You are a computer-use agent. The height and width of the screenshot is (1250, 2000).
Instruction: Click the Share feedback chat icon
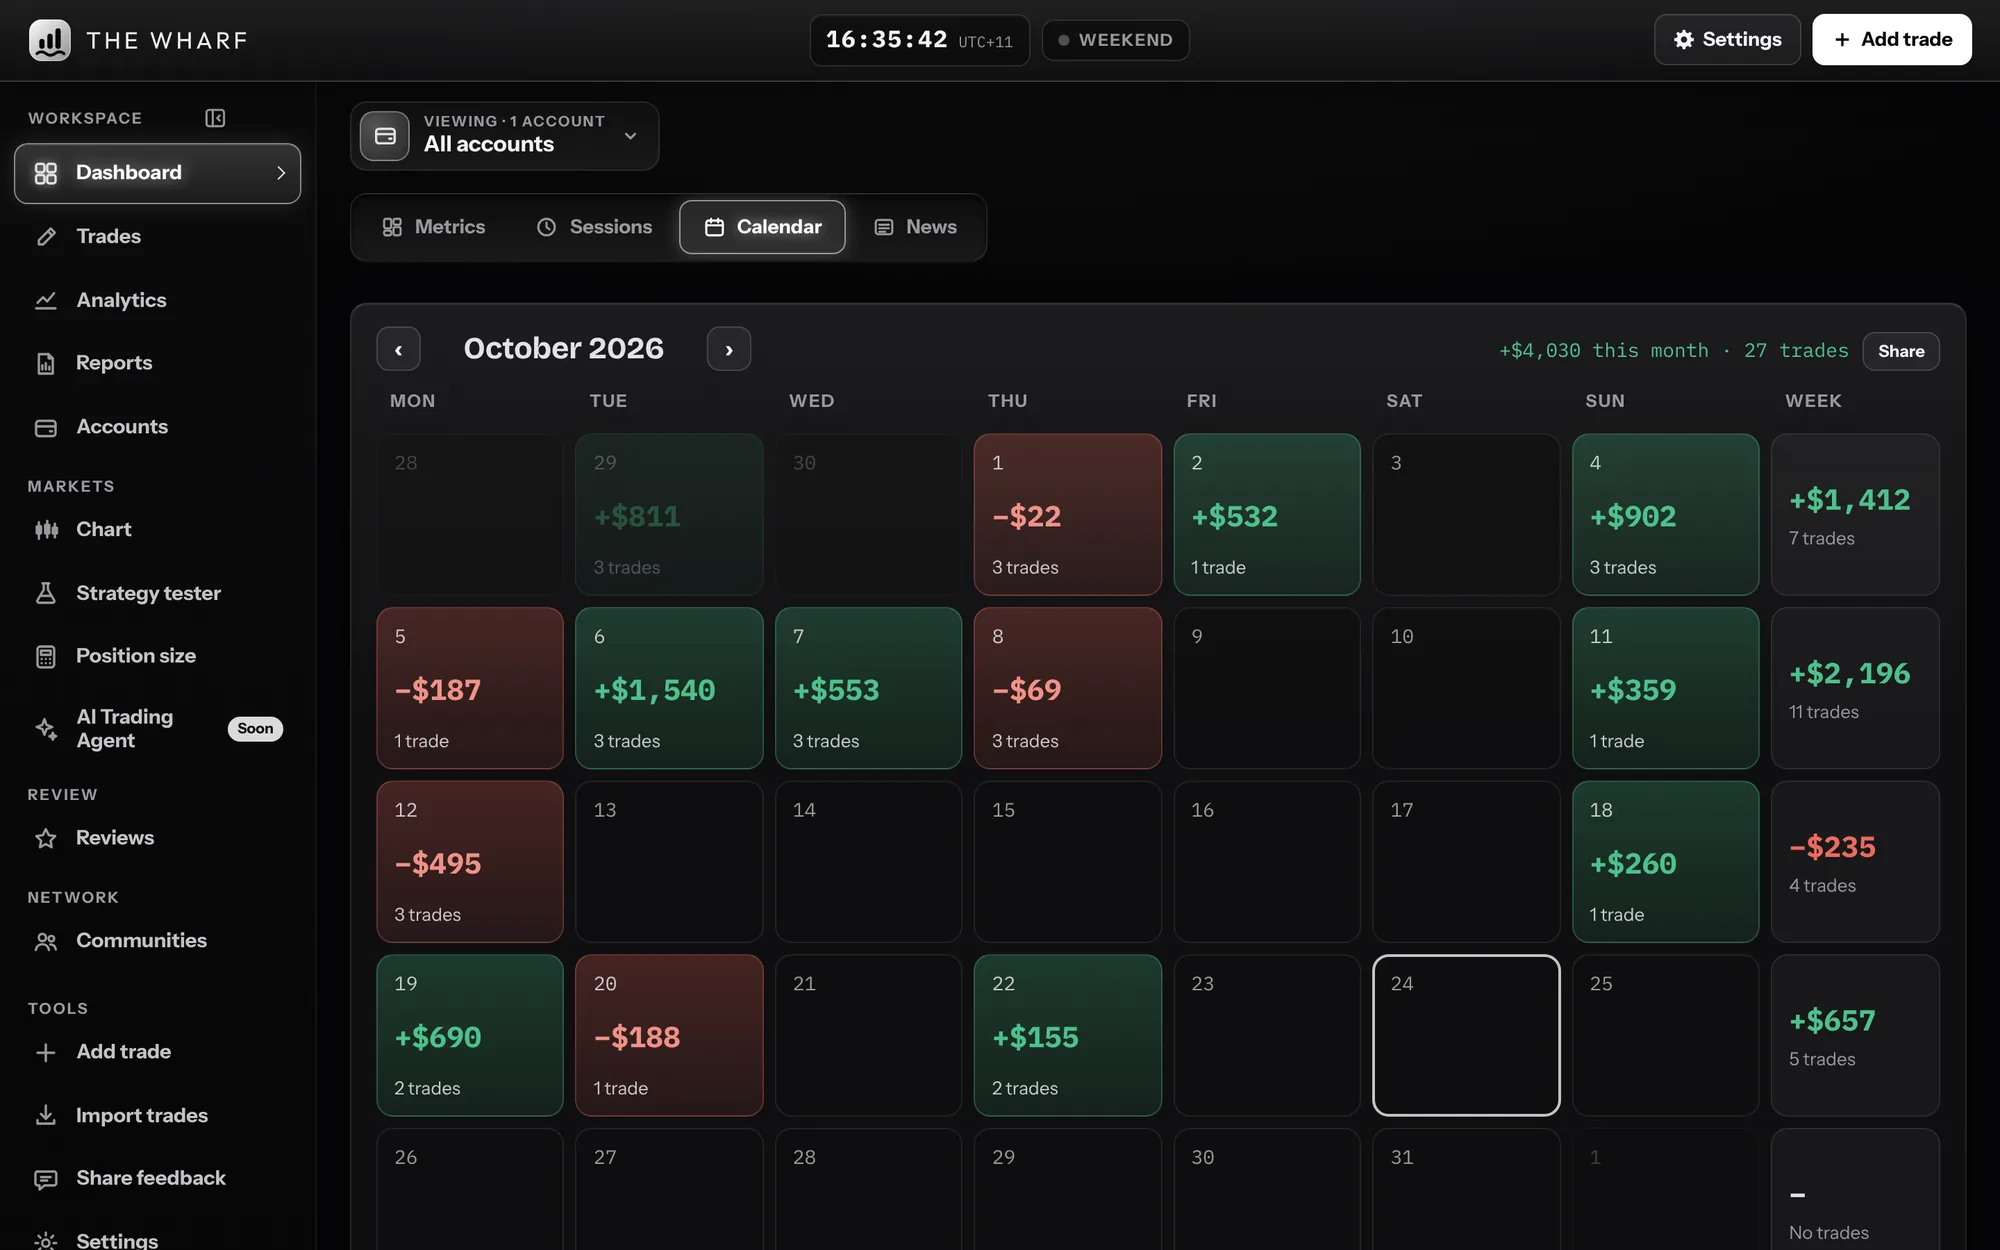point(46,1178)
